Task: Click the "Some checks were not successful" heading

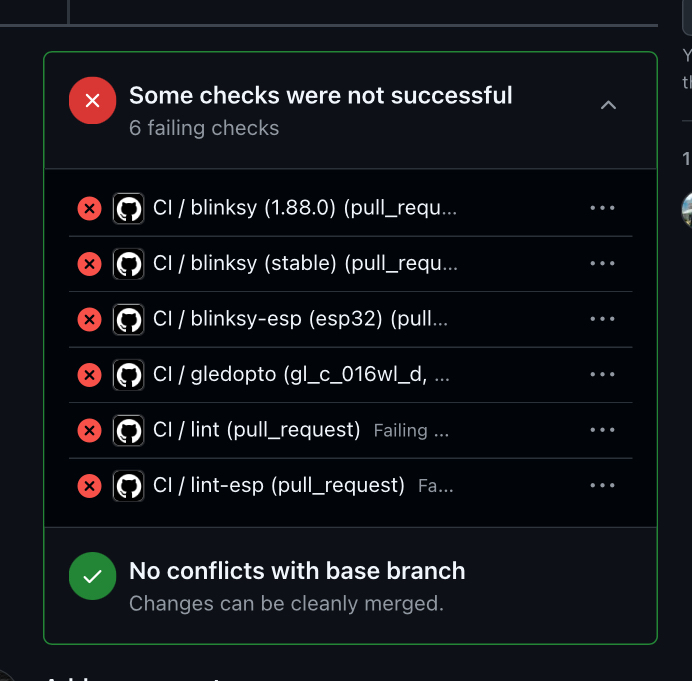Action: (x=320, y=96)
